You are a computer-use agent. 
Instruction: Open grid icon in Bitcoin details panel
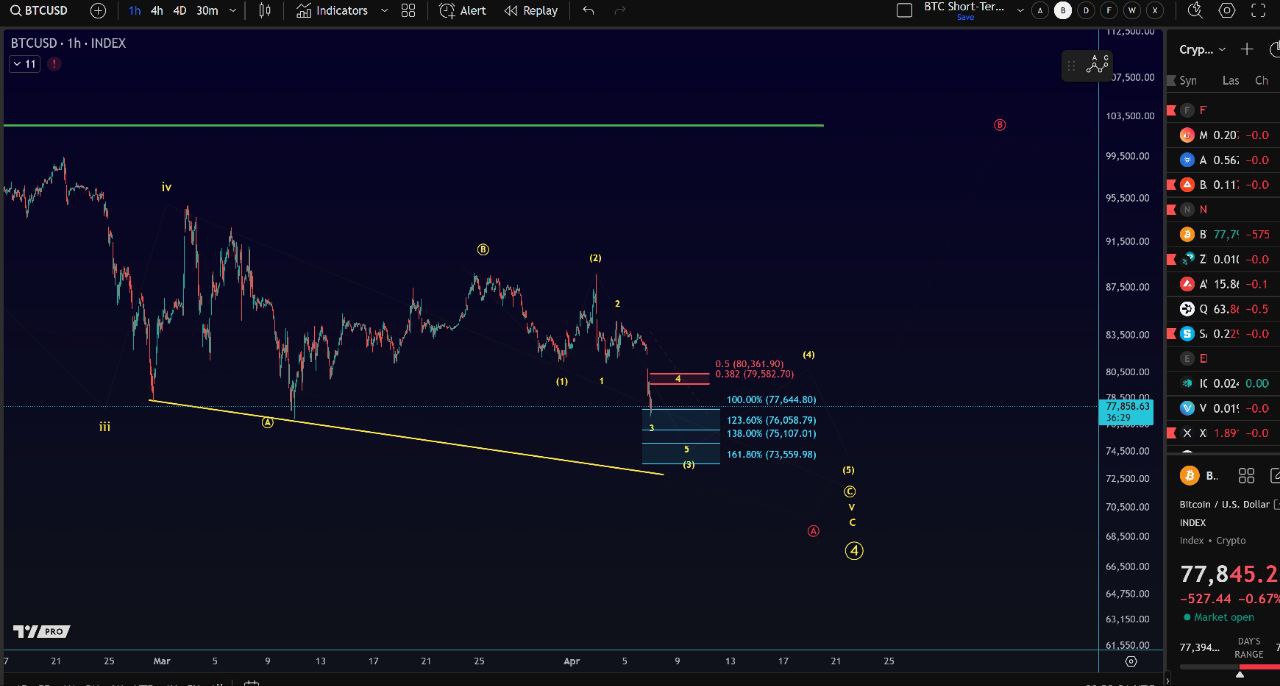[x=1246, y=476]
